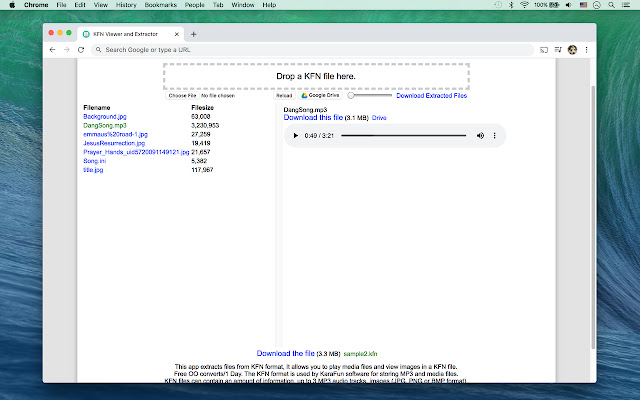Open Notification Center in the menu bar
The height and width of the screenshot is (400, 640).
[626, 5]
